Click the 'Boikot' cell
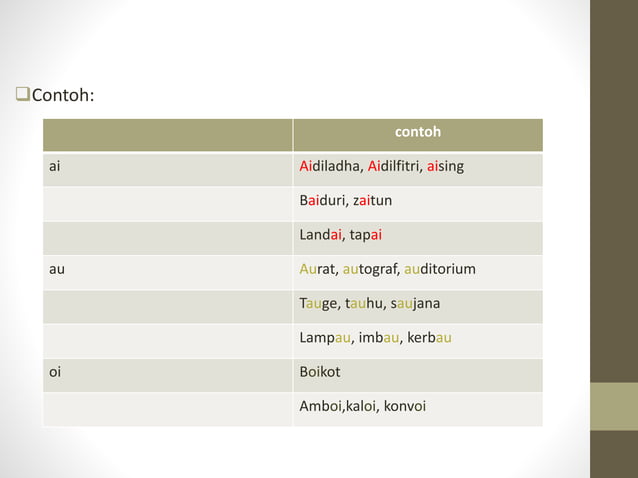 pos(417,372)
